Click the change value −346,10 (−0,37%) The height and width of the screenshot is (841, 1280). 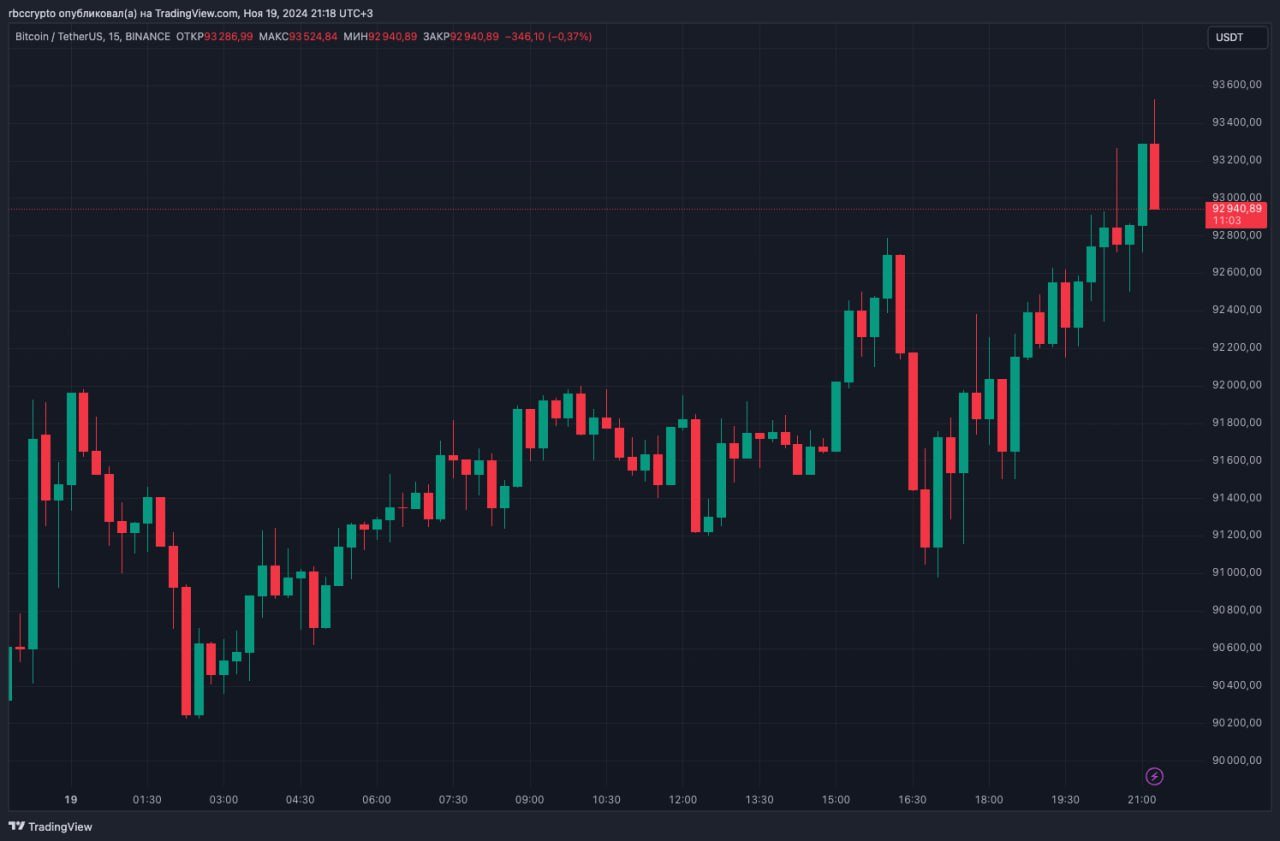click(549, 37)
